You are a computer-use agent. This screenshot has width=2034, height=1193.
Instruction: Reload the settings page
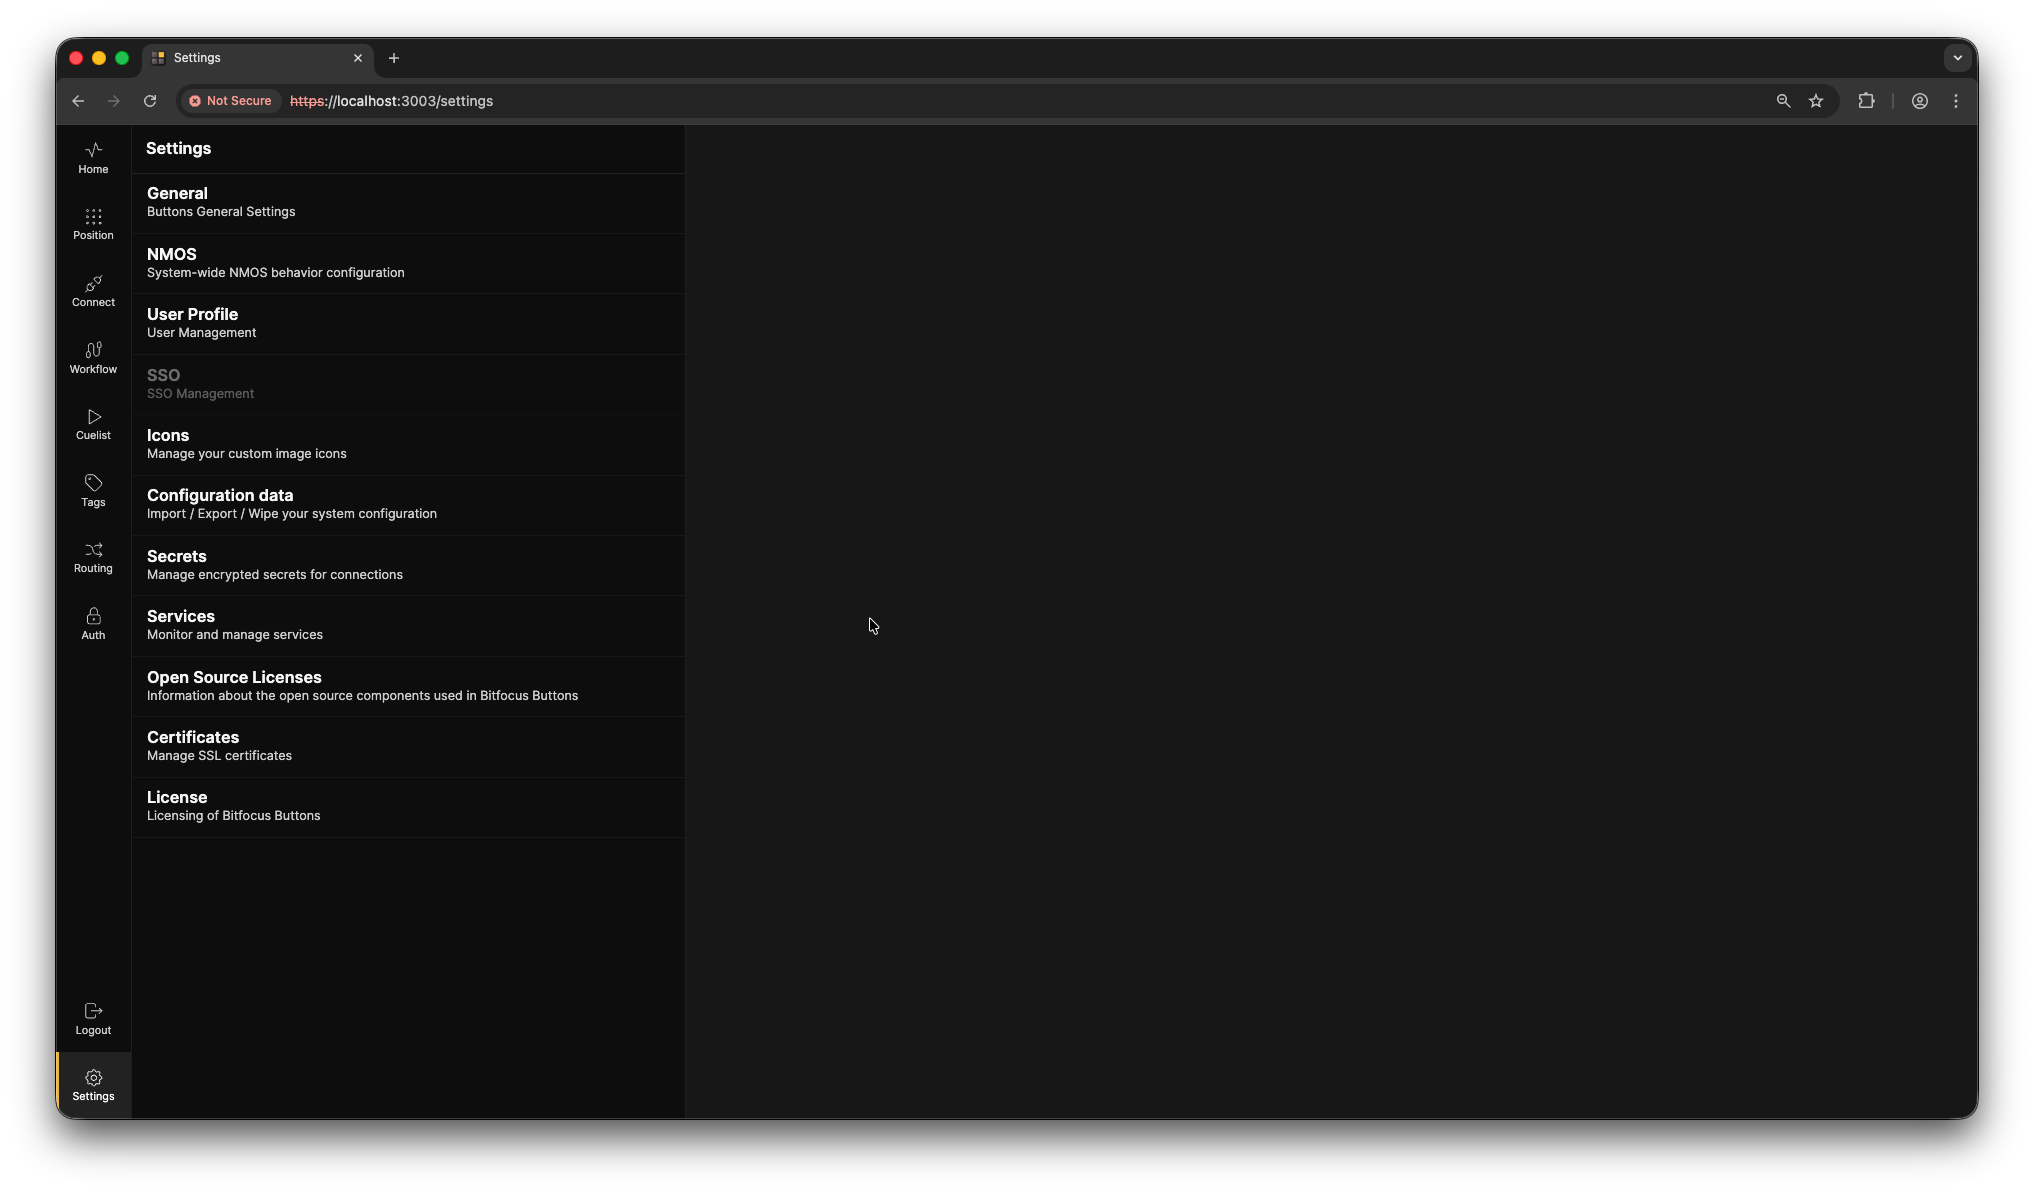click(x=150, y=101)
